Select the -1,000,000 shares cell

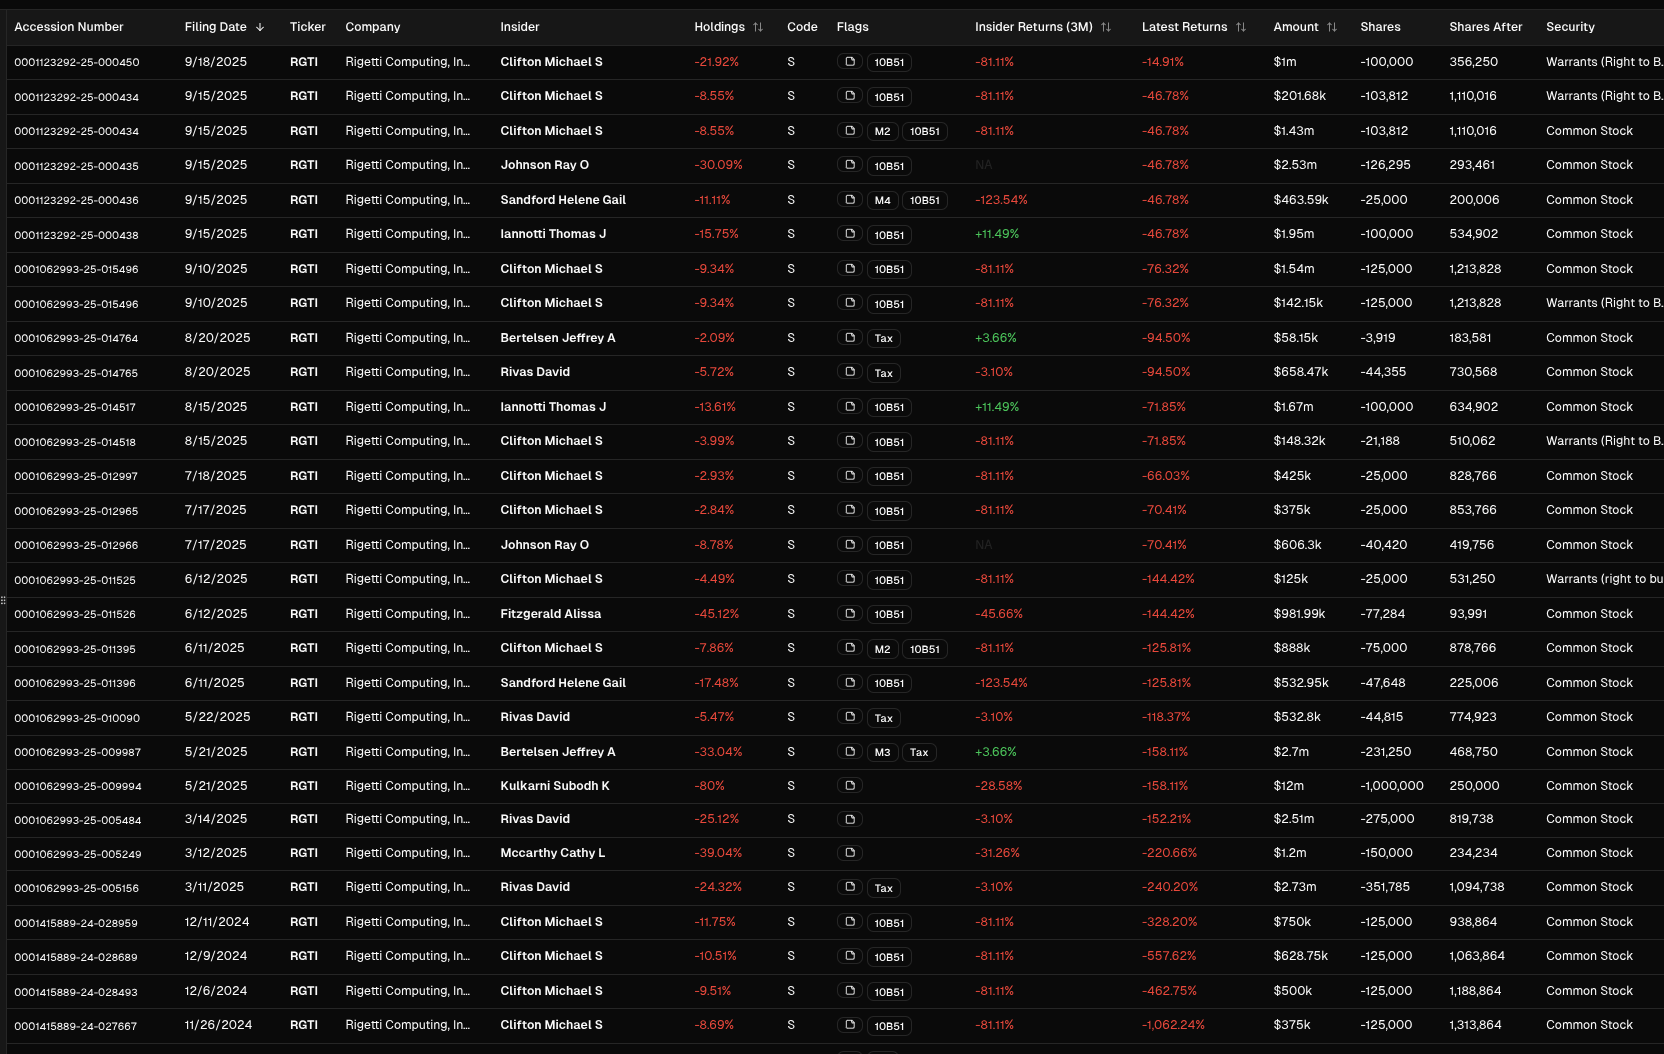point(1392,786)
